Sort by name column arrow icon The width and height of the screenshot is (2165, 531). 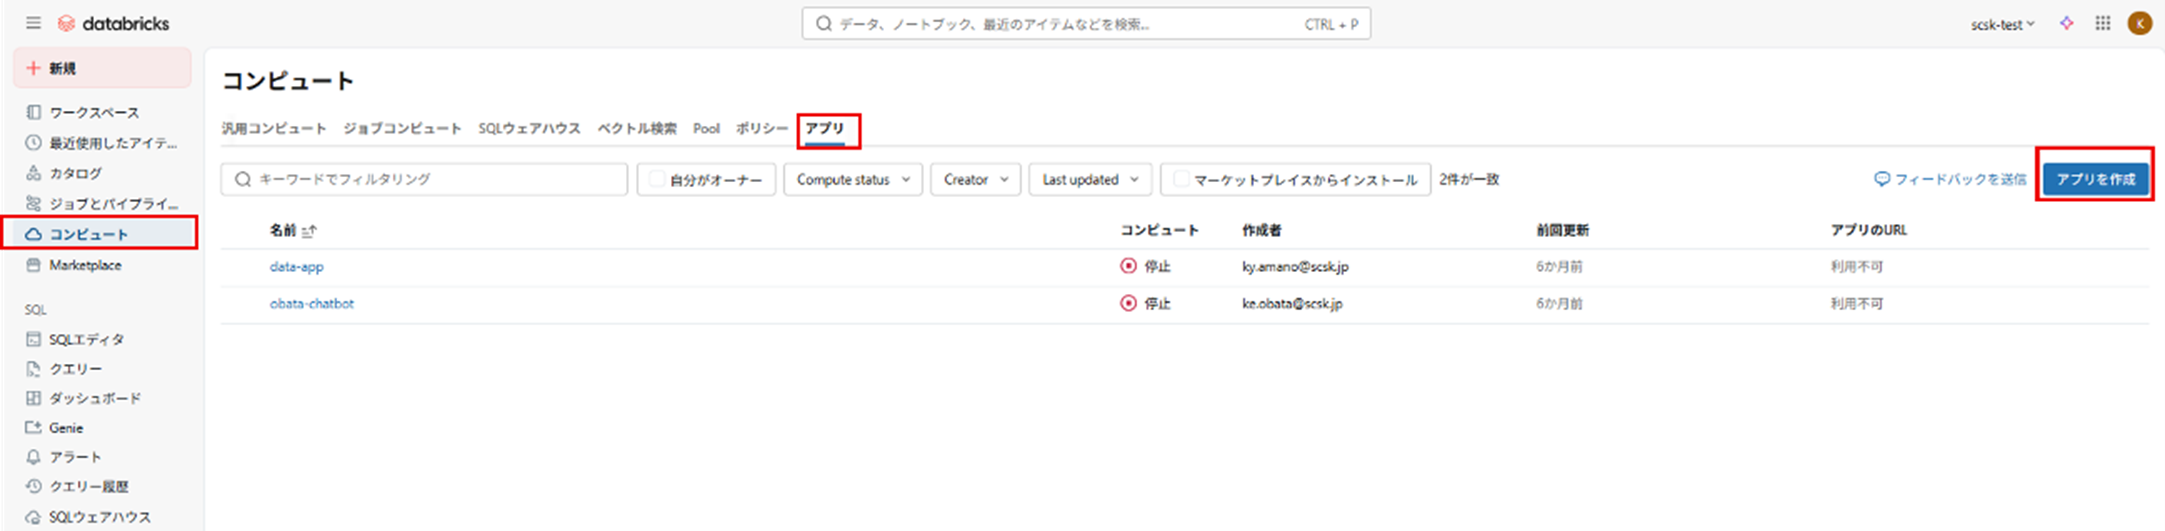coord(309,231)
